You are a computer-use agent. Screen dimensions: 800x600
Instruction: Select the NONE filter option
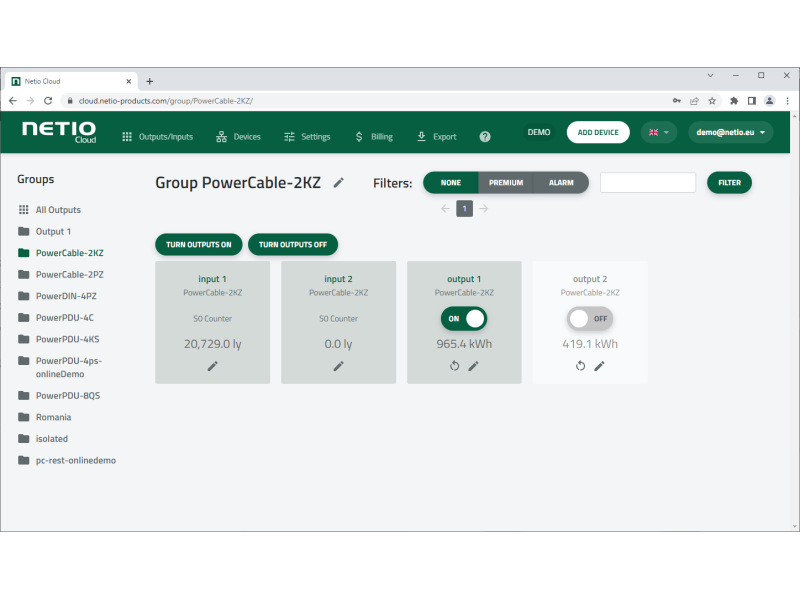(x=451, y=183)
